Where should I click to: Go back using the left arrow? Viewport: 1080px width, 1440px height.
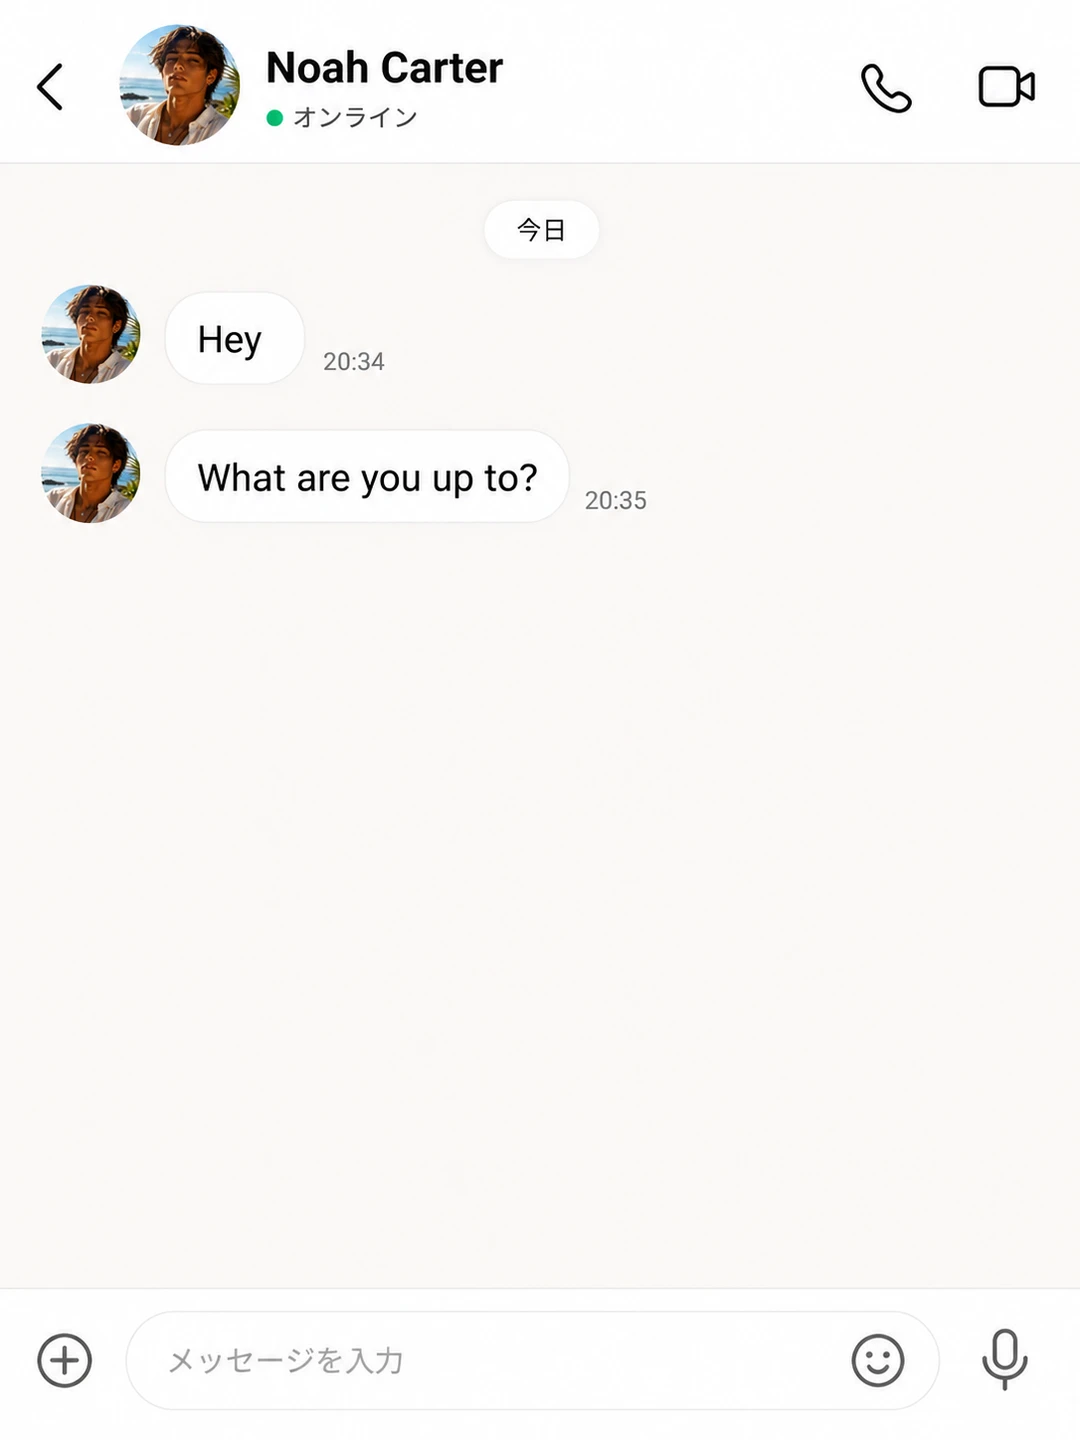(x=50, y=87)
